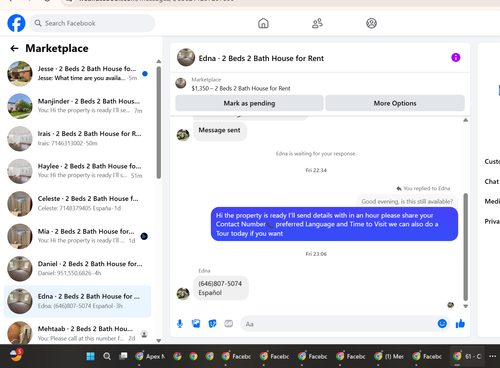Open taskbar Search icon
This screenshot has width=500, height=368.
click(x=107, y=356)
